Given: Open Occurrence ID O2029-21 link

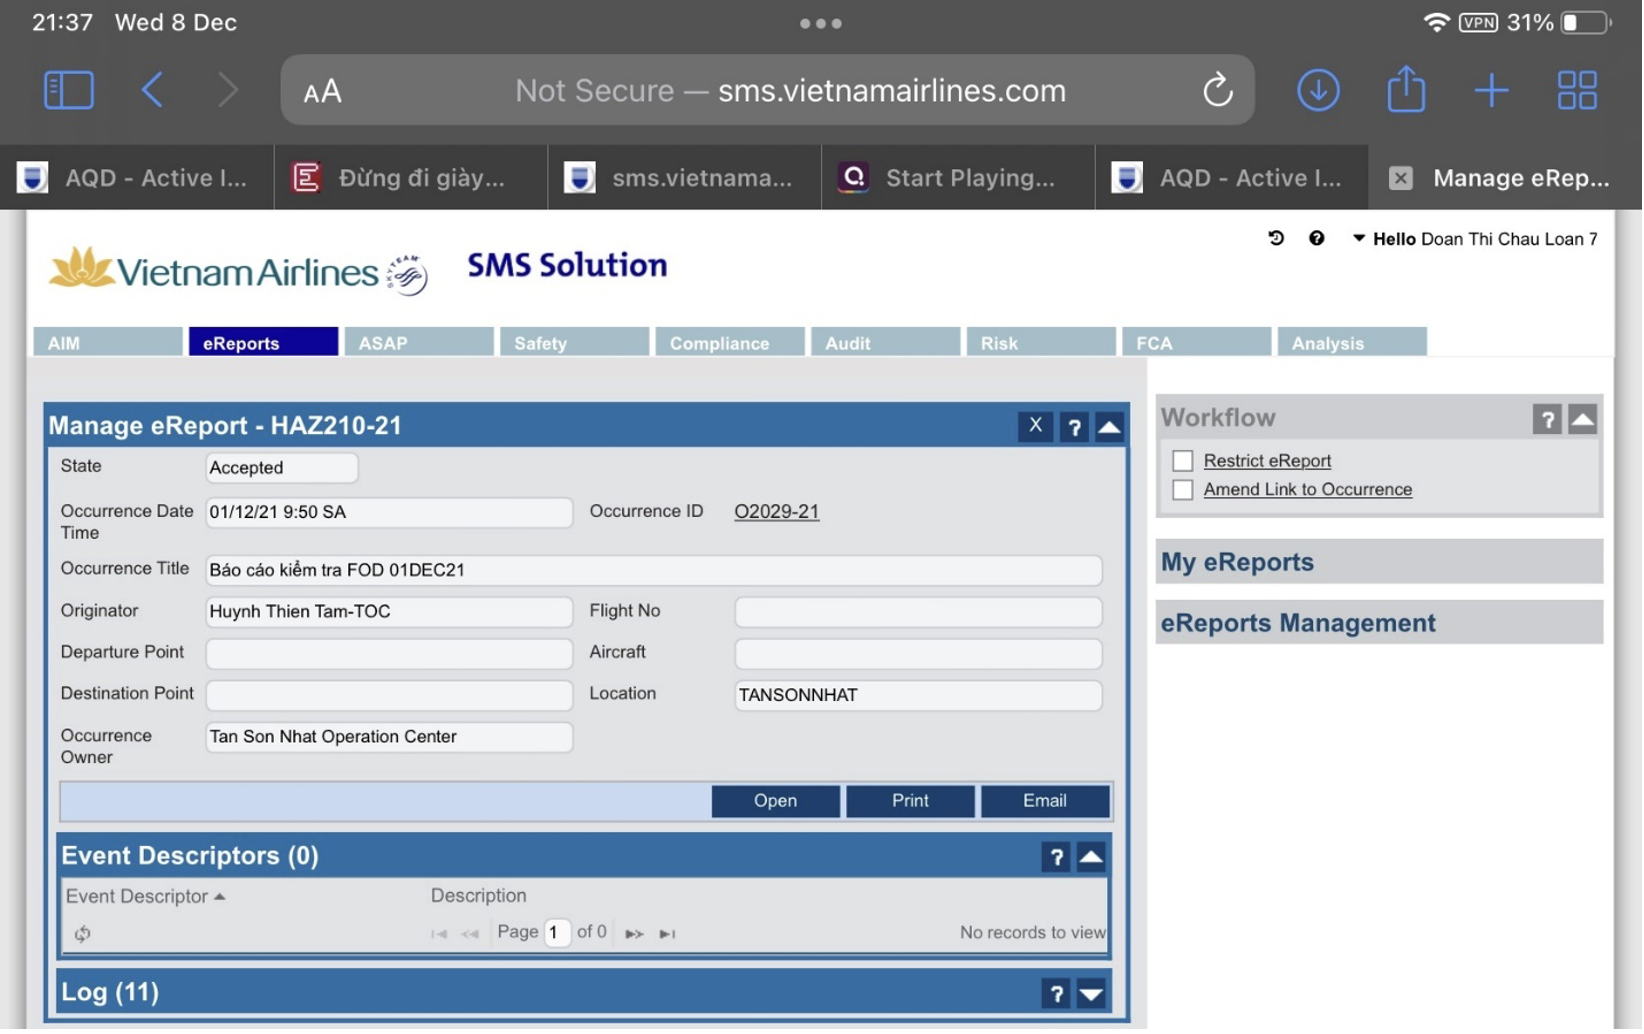Looking at the screenshot, I should (x=777, y=511).
